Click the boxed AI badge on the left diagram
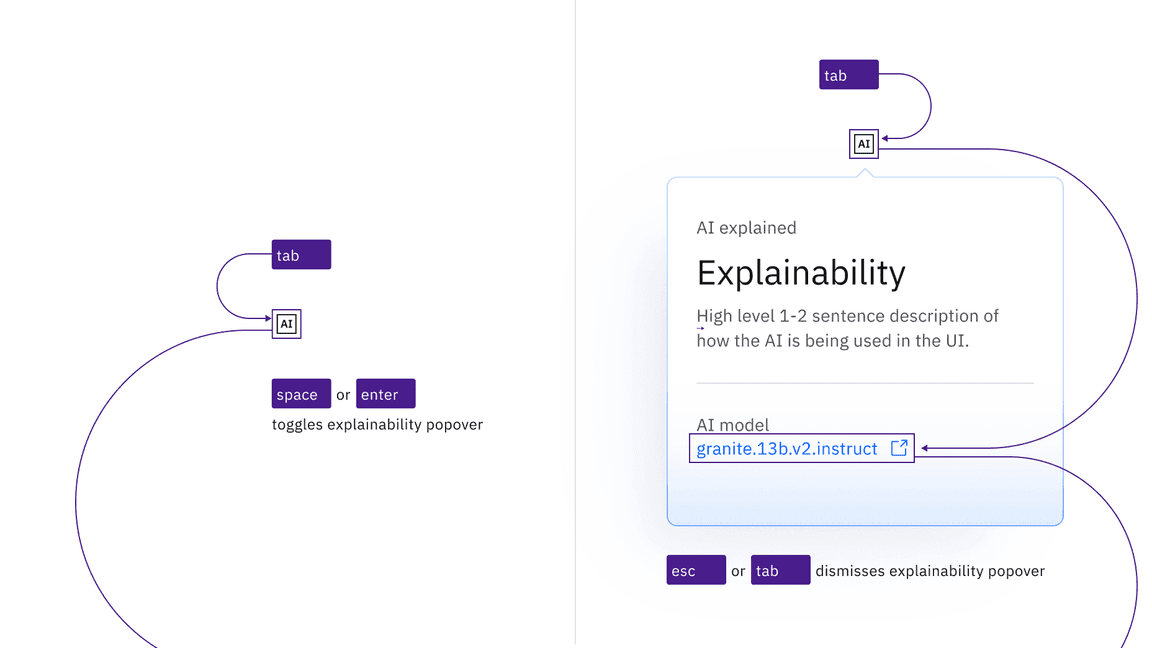The width and height of the screenshot is (1152, 648). (287, 323)
